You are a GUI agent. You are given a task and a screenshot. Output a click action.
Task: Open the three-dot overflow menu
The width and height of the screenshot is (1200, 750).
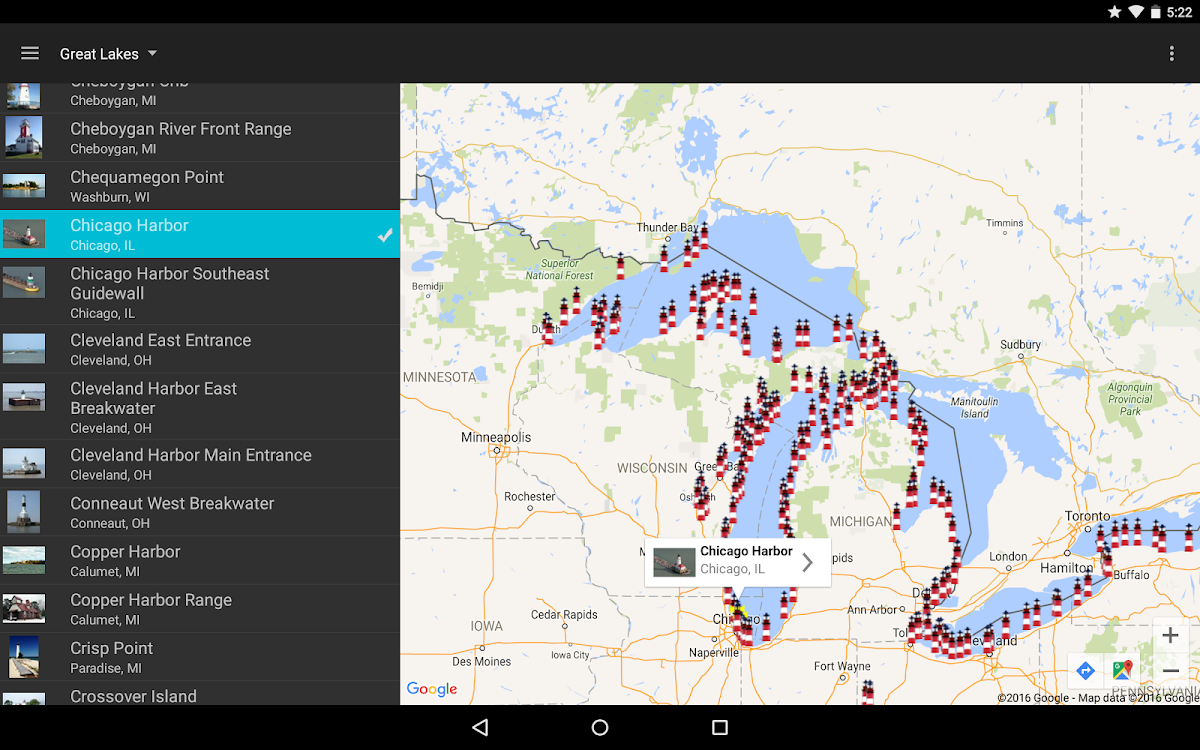[x=1171, y=54]
